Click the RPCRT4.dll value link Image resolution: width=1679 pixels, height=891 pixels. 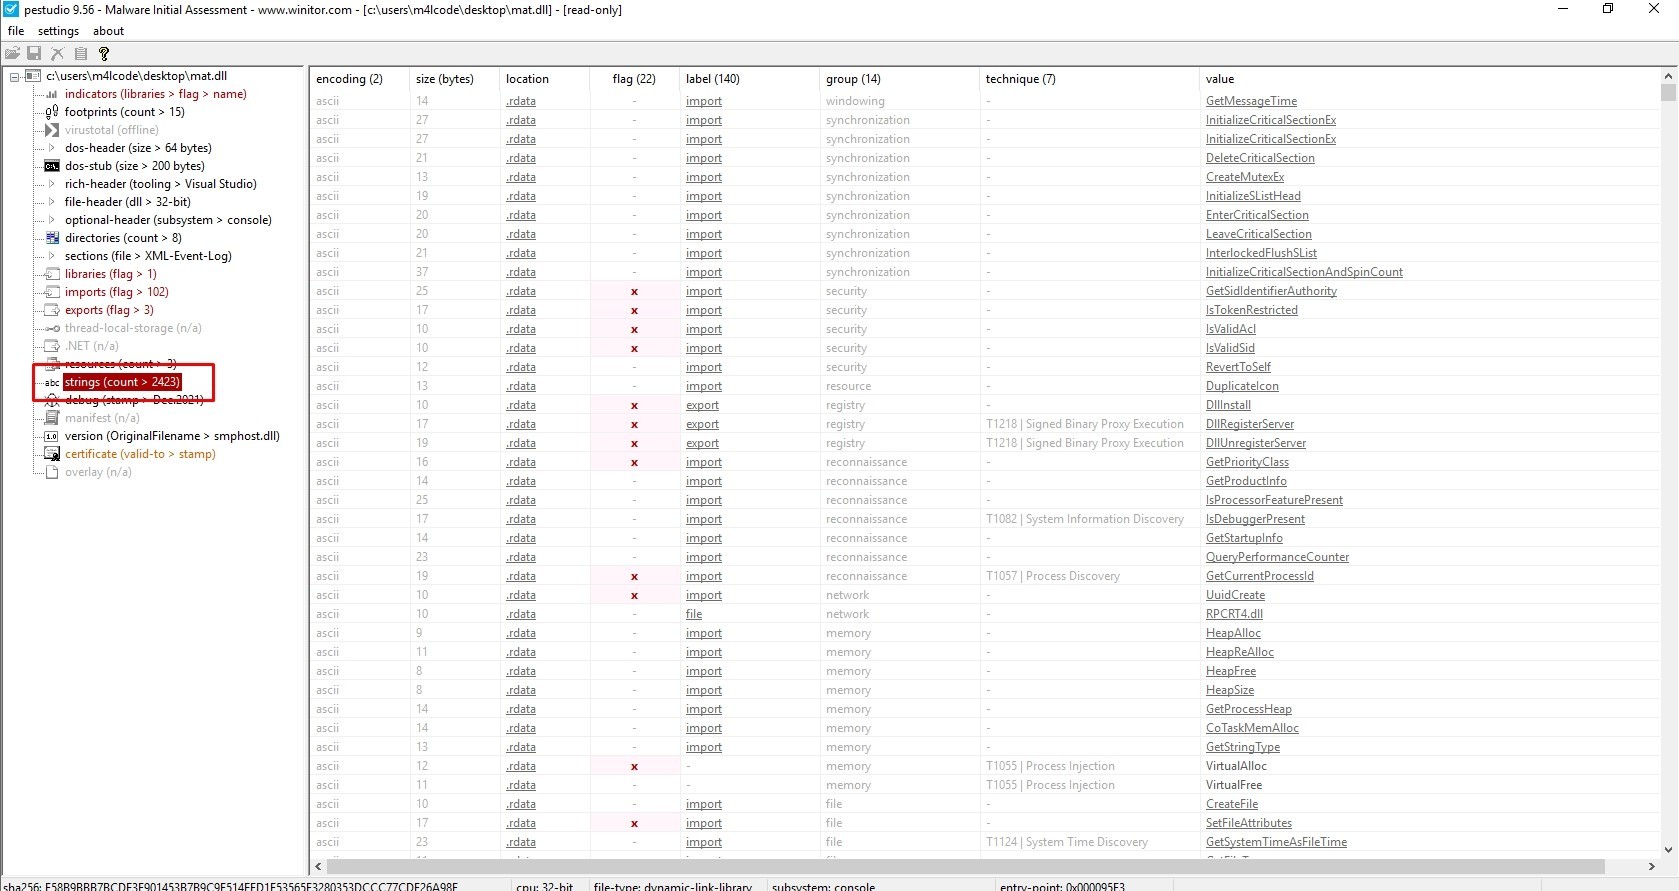pos(1234,614)
